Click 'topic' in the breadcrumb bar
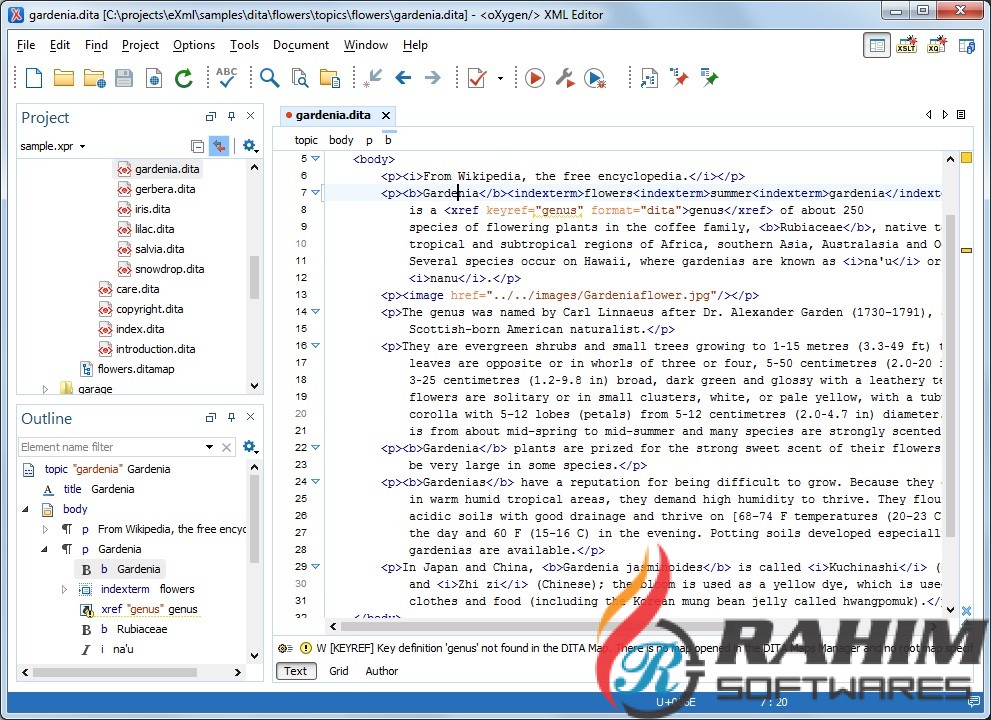The width and height of the screenshot is (991, 720). [306, 140]
